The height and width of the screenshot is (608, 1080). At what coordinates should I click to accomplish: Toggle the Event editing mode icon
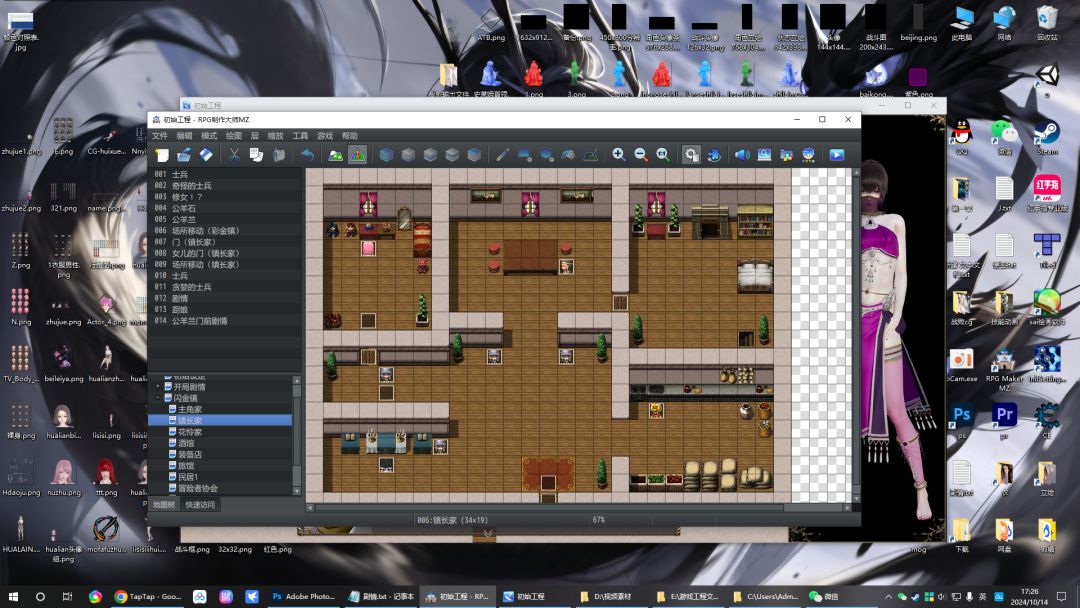(357, 155)
